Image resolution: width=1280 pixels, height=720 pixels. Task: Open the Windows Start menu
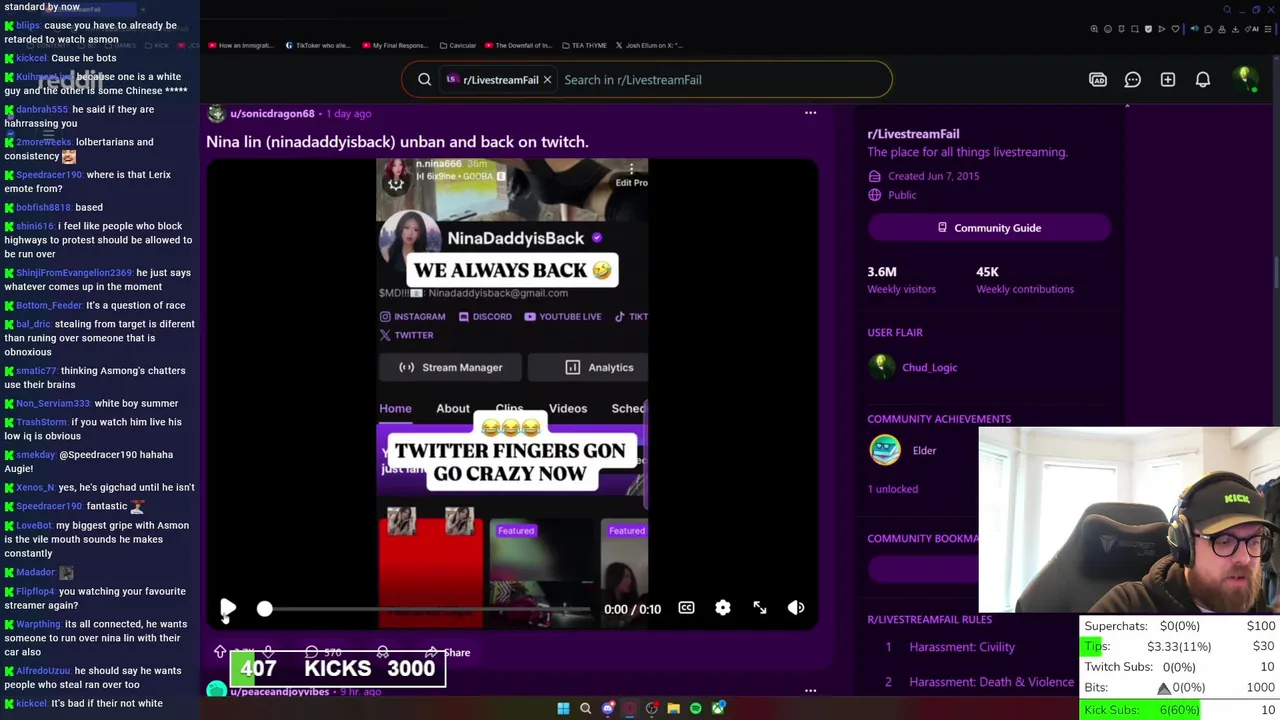click(563, 708)
